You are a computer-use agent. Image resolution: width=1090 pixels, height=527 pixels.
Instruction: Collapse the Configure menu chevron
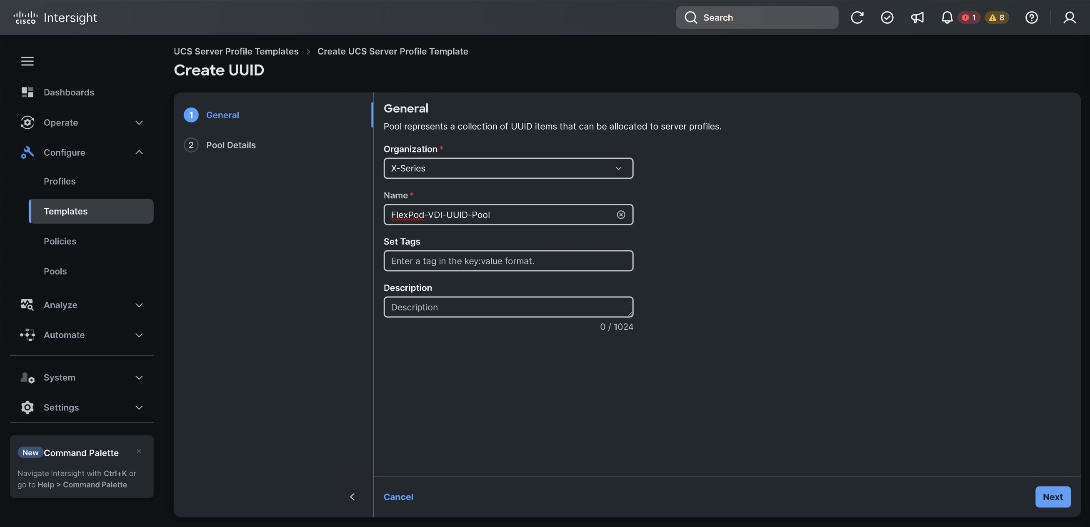pyautogui.click(x=139, y=152)
